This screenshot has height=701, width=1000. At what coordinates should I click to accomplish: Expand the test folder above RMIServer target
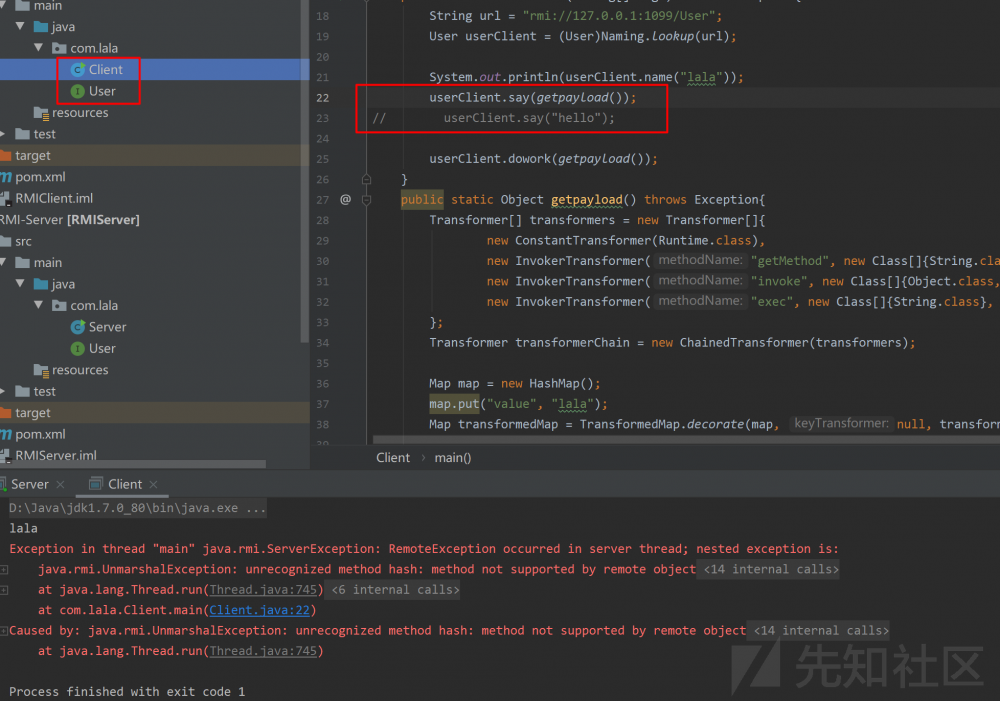click(3, 391)
